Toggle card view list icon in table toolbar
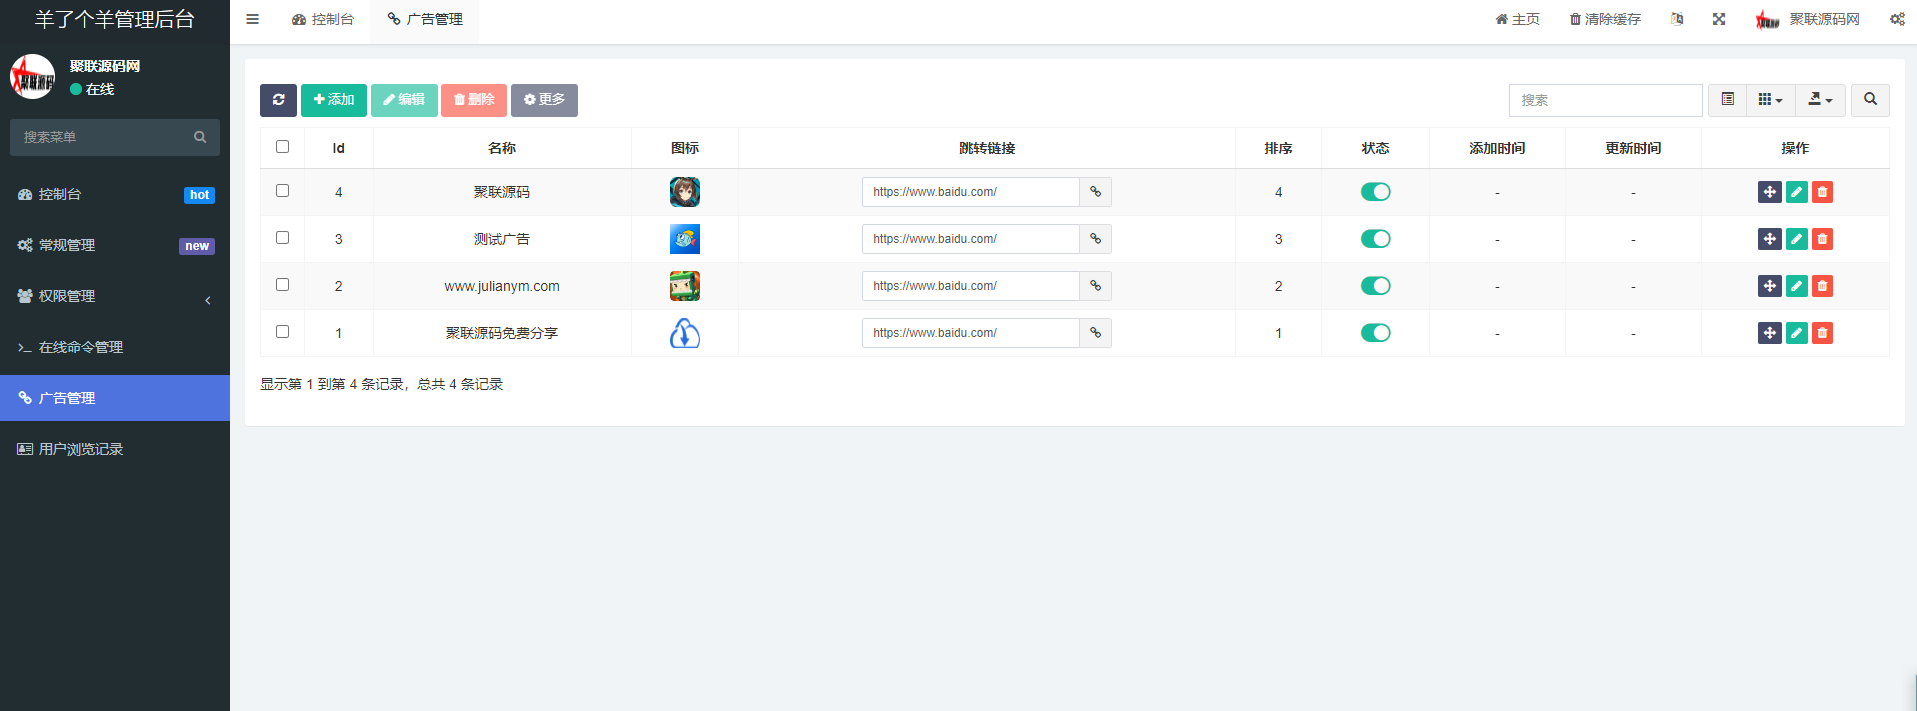1917x711 pixels. tap(1727, 100)
